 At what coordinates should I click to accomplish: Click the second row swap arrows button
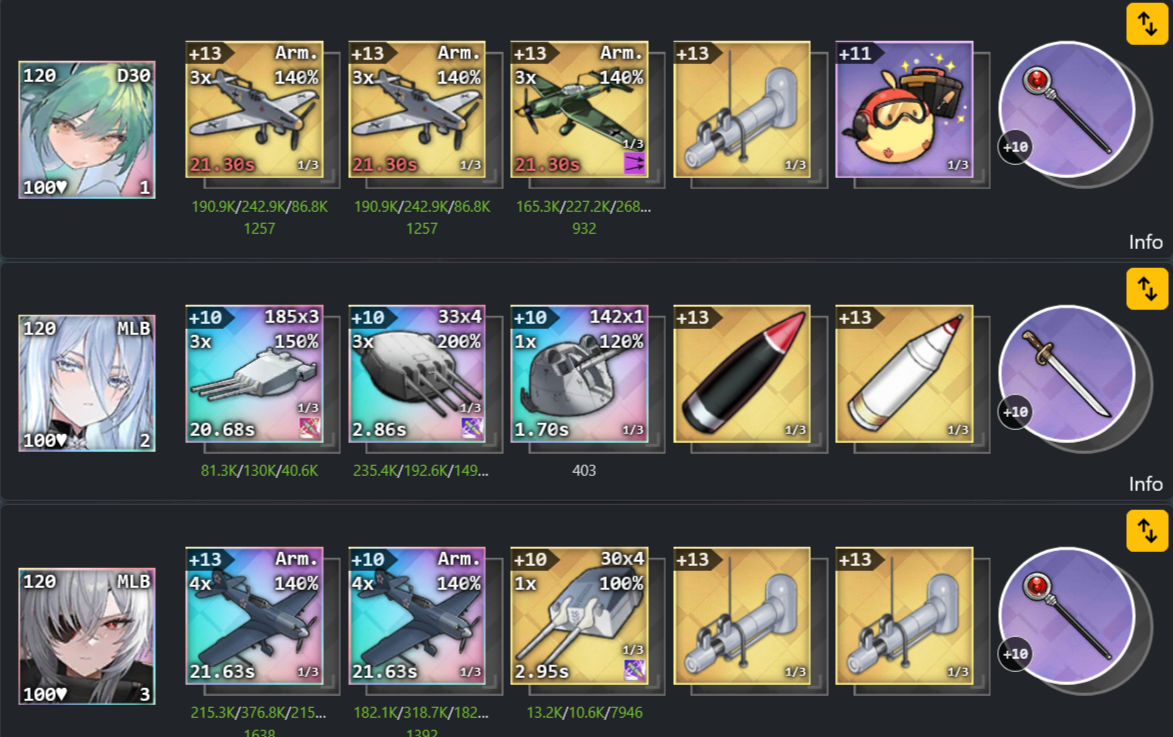[1147, 289]
